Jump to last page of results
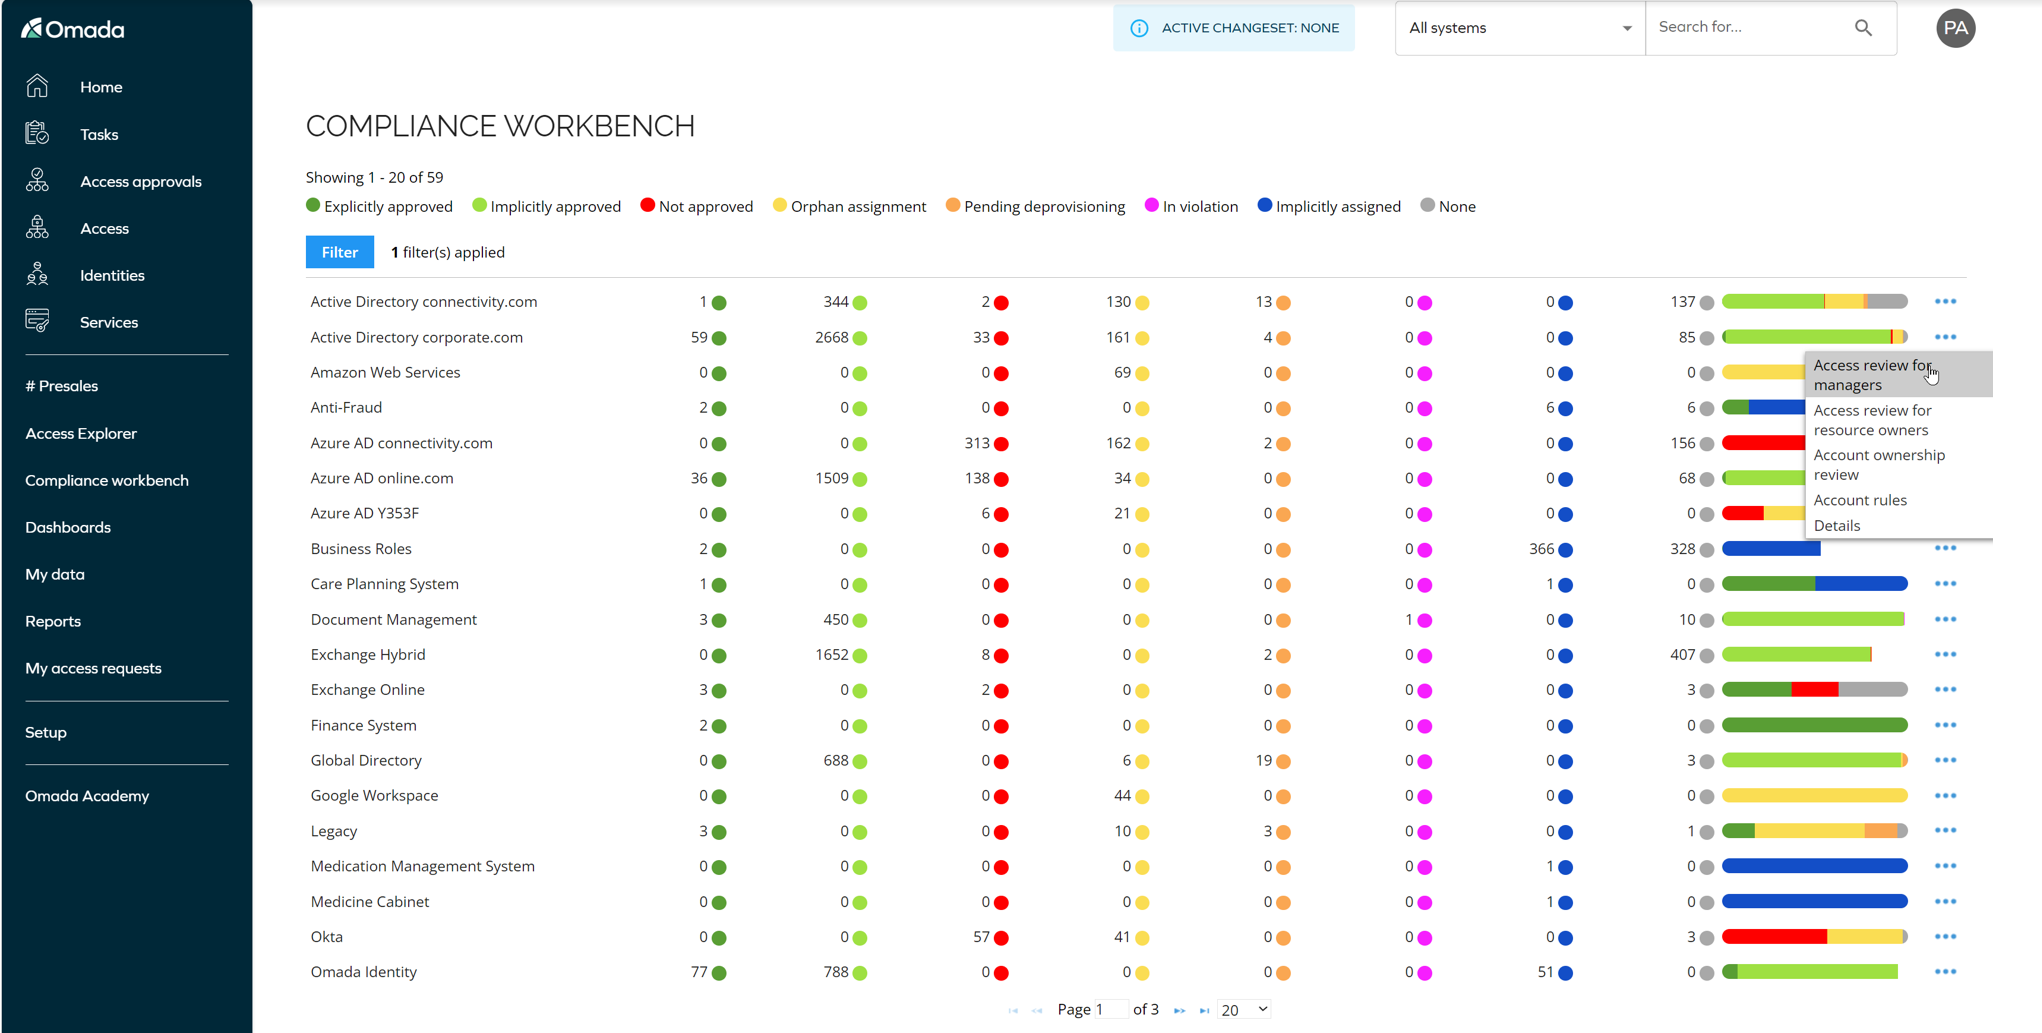 (1204, 1010)
